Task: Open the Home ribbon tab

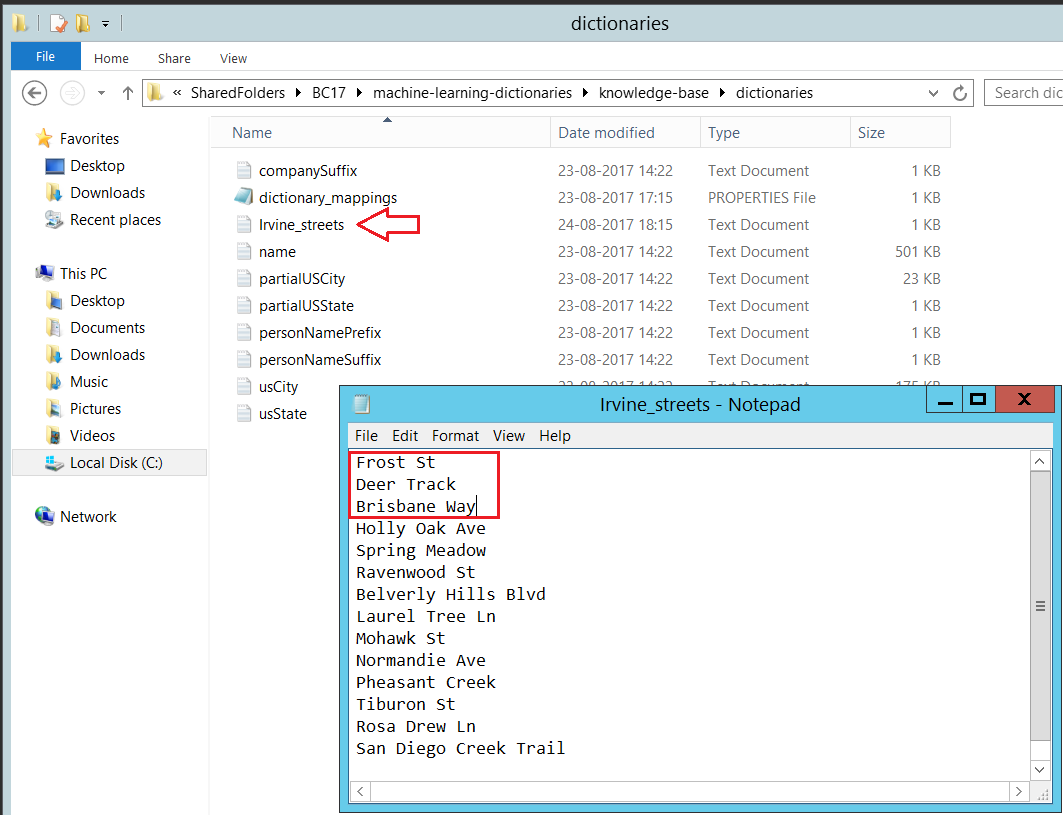Action: tap(111, 58)
